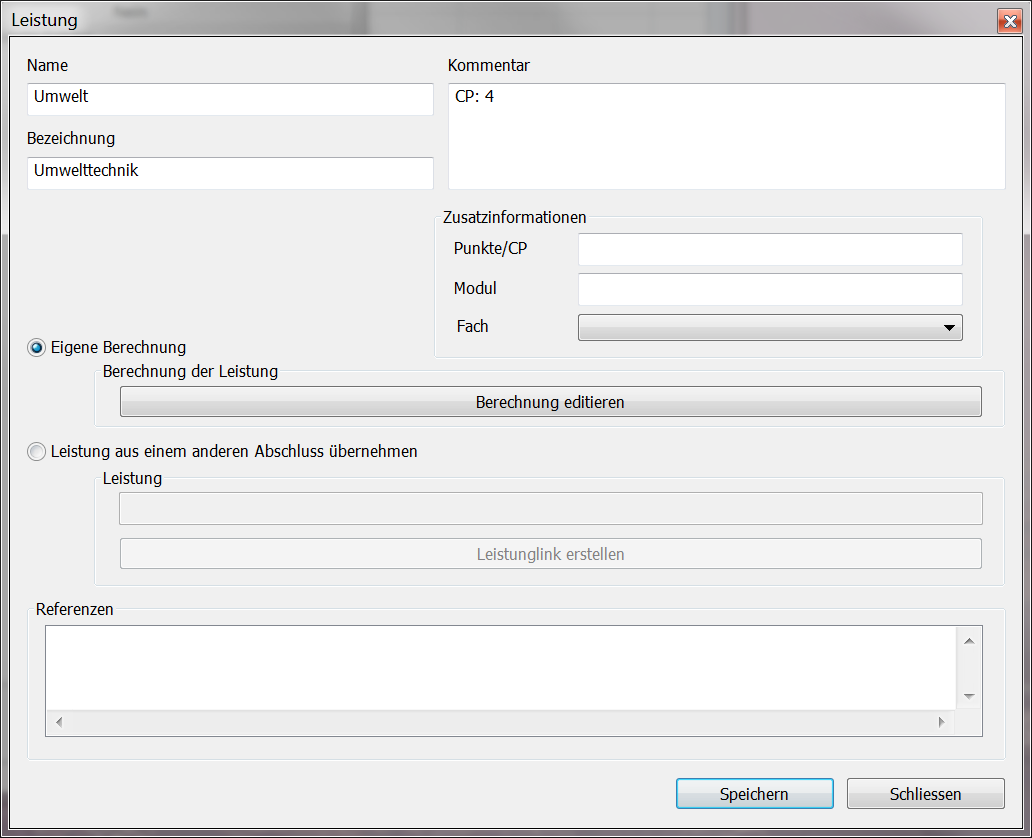Select the Eigene Berechnung radio button
Screen dimensions: 1032x838
37,348
